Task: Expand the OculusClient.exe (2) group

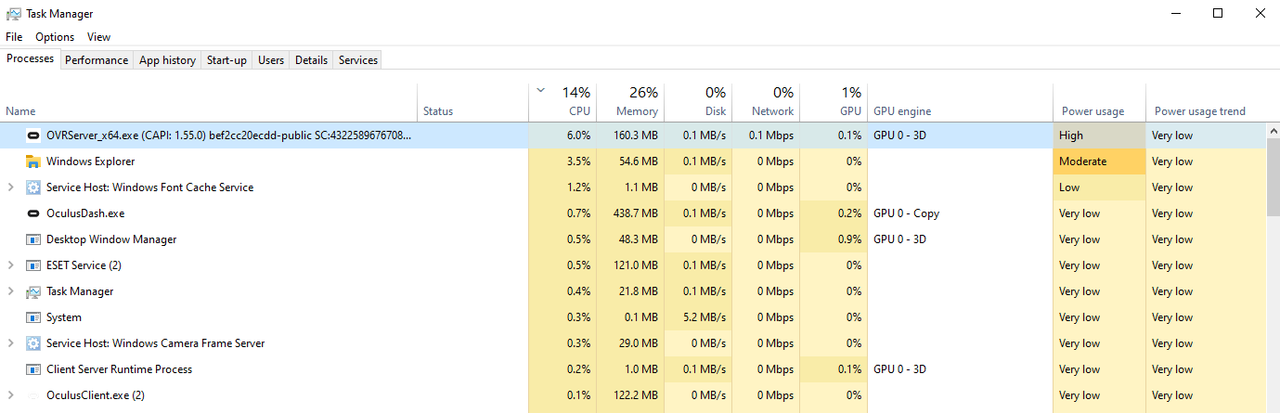Action: tap(11, 395)
